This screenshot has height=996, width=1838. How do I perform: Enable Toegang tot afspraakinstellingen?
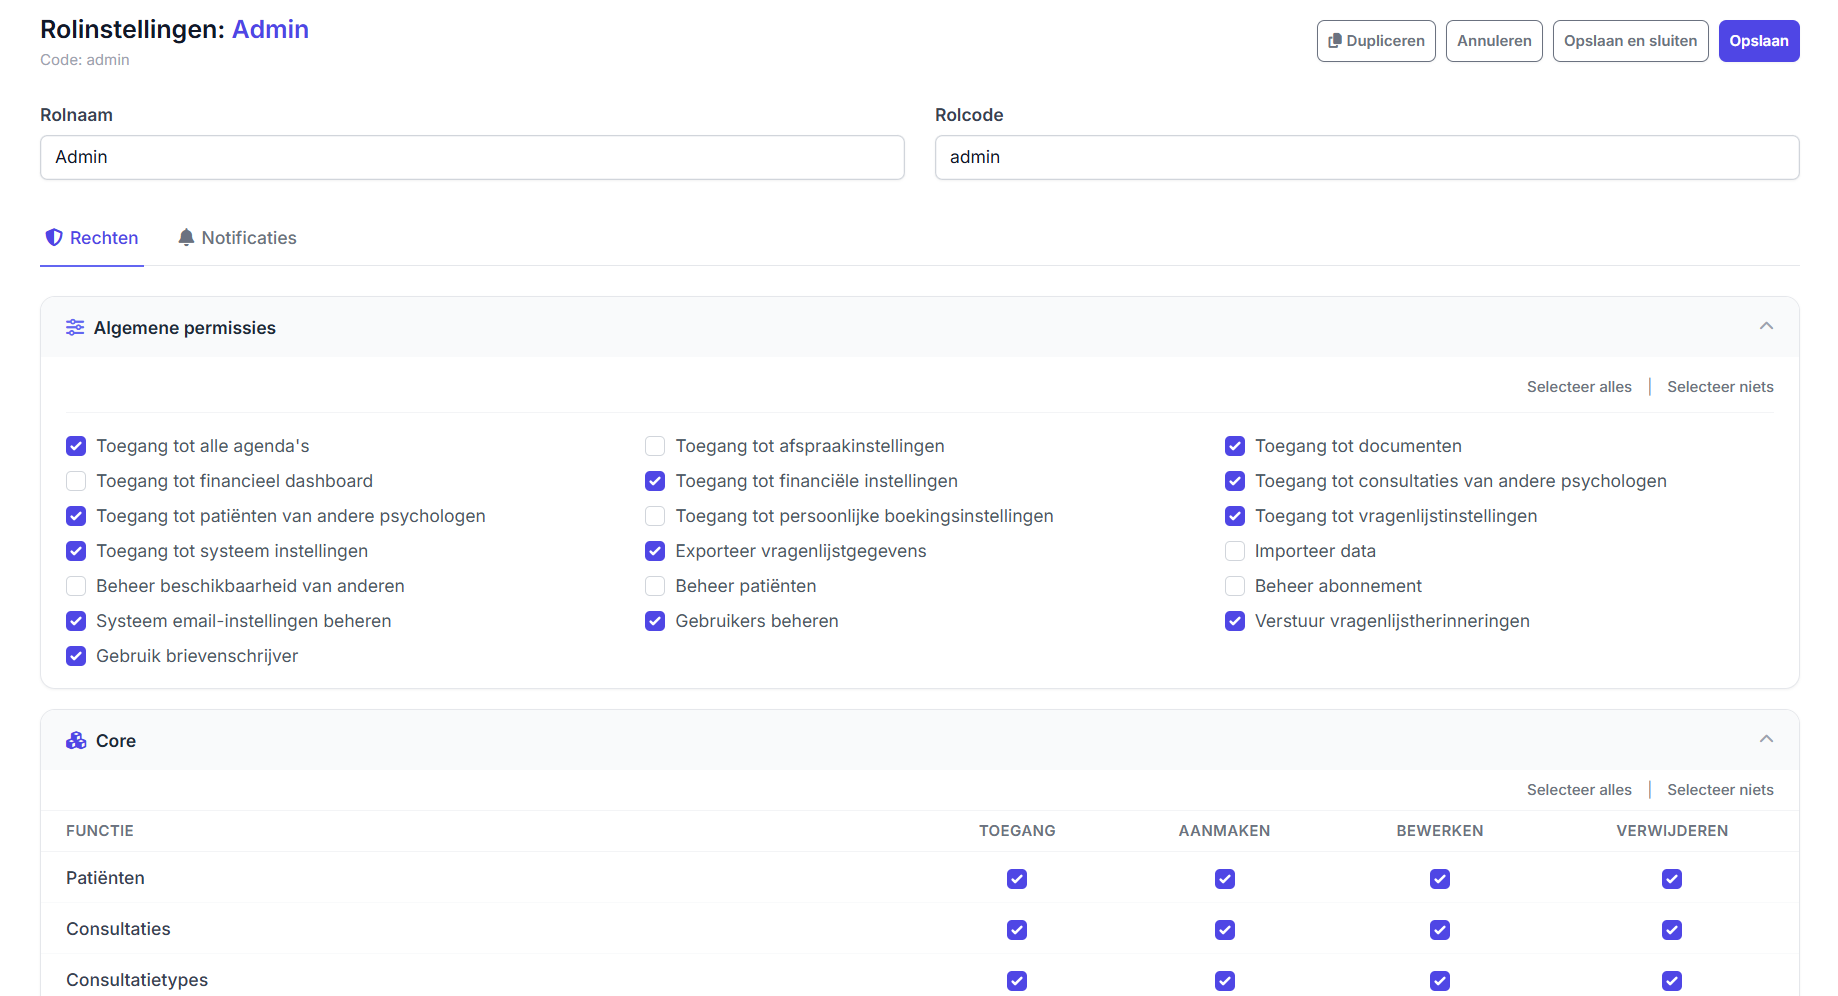click(x=655, y=446)
